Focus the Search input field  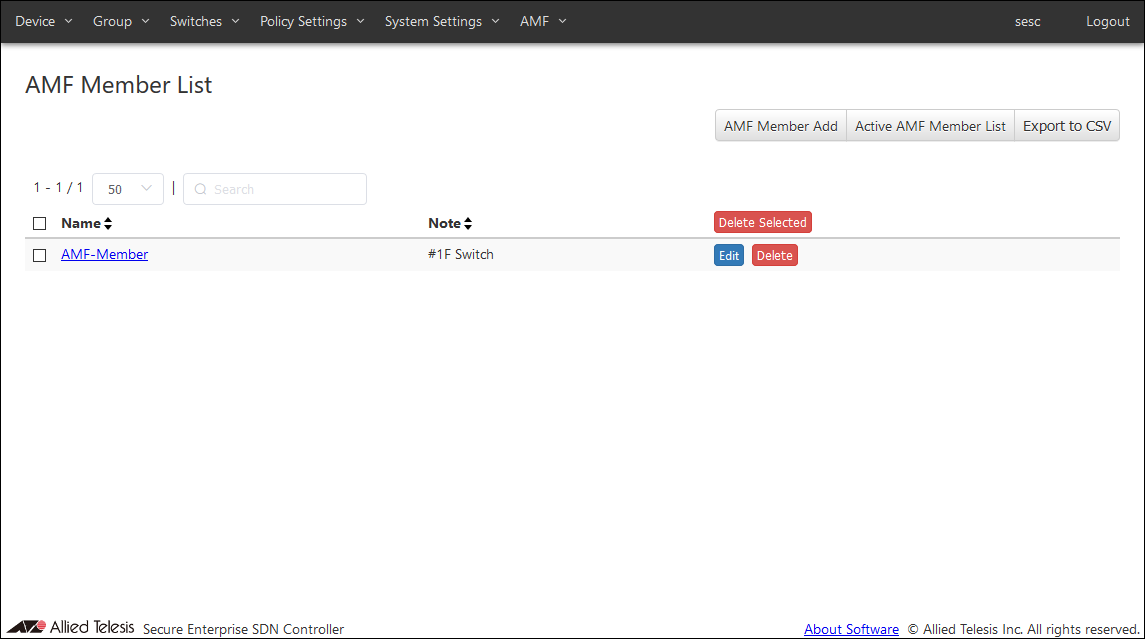(285, 189)
